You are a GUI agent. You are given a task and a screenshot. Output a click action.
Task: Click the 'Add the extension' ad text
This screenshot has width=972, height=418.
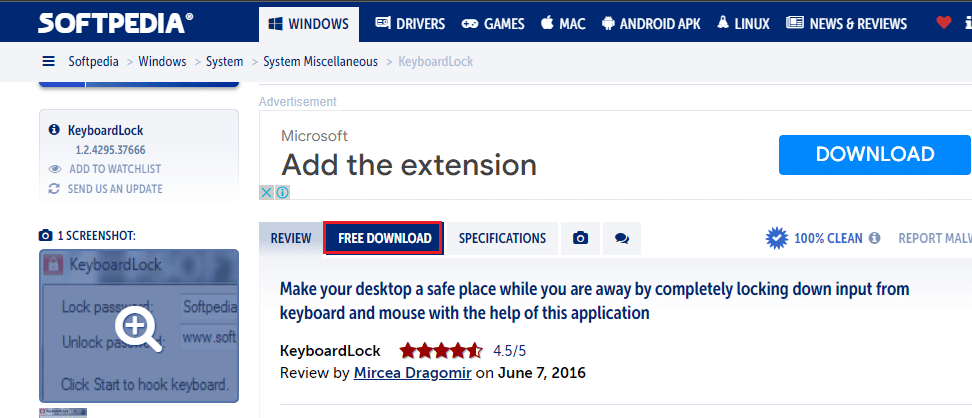coord(409,165)
